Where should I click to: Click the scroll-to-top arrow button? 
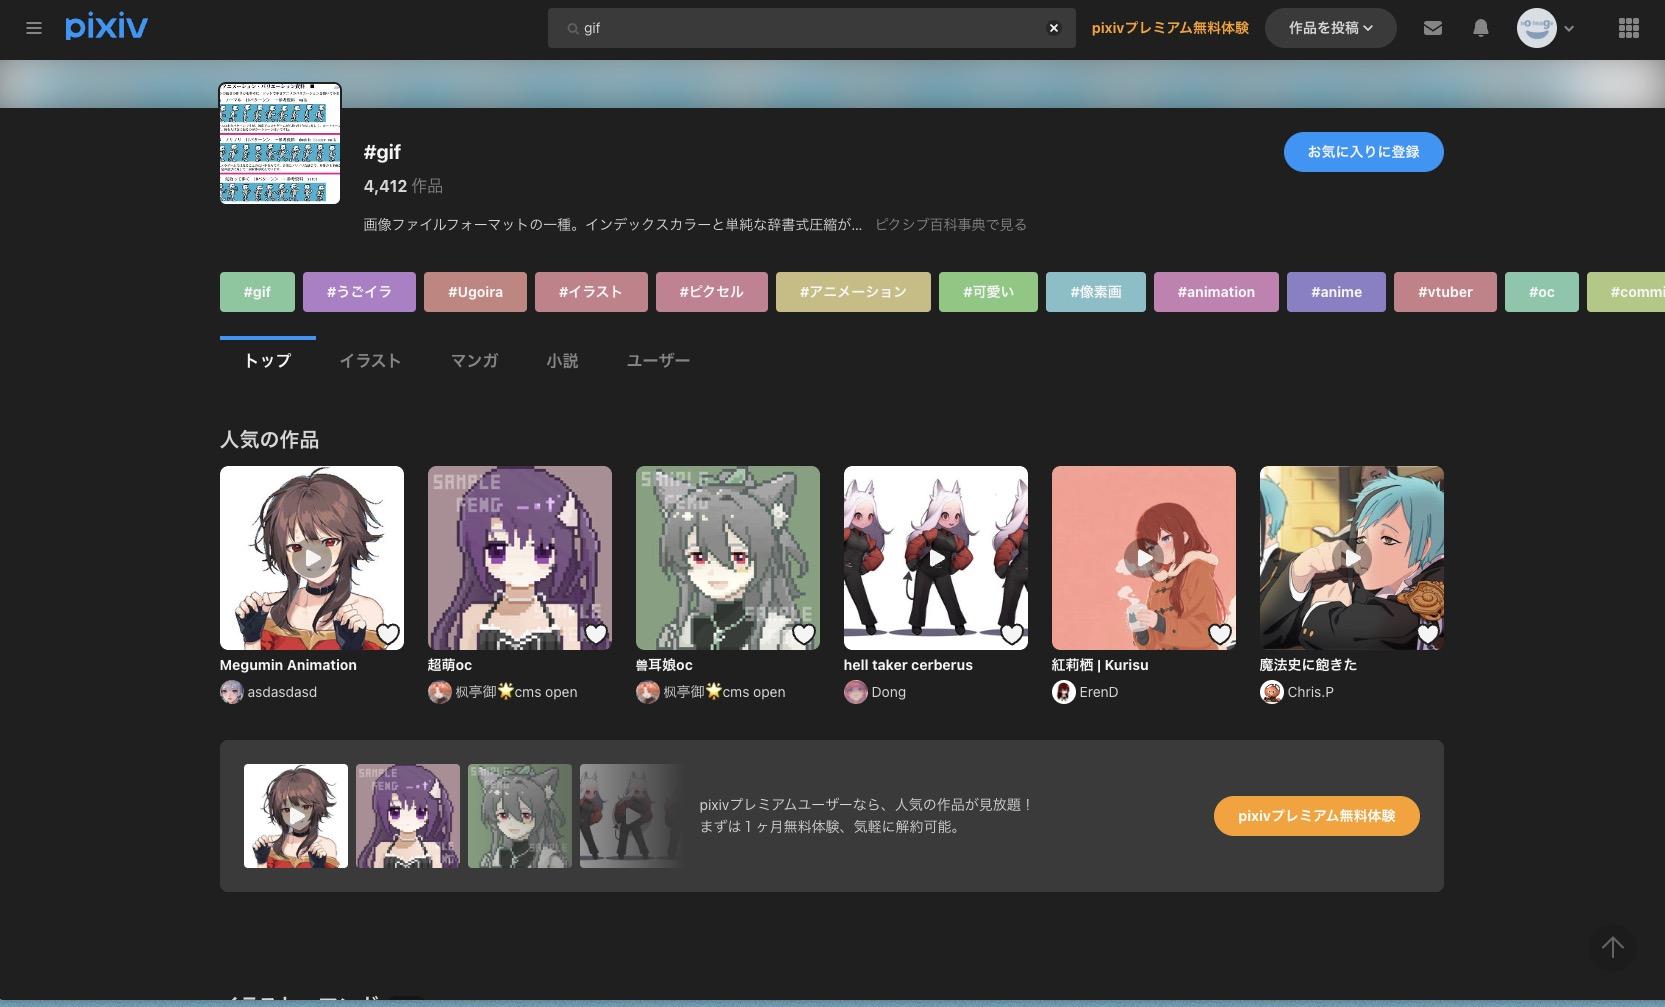coord(1612,947)
